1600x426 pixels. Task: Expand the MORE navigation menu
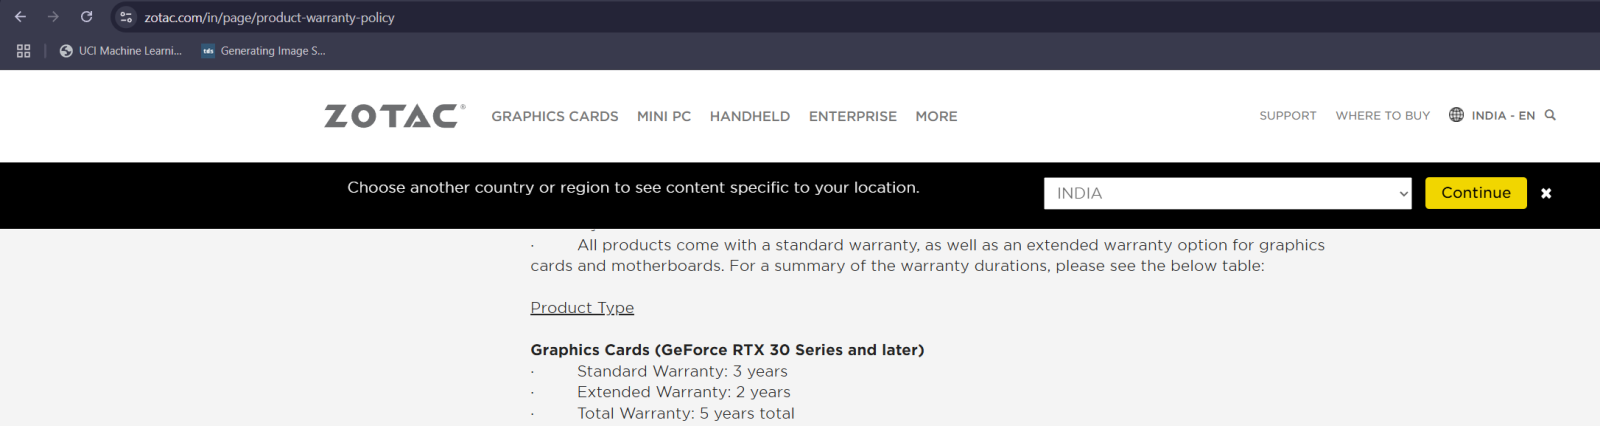[936, 116]
